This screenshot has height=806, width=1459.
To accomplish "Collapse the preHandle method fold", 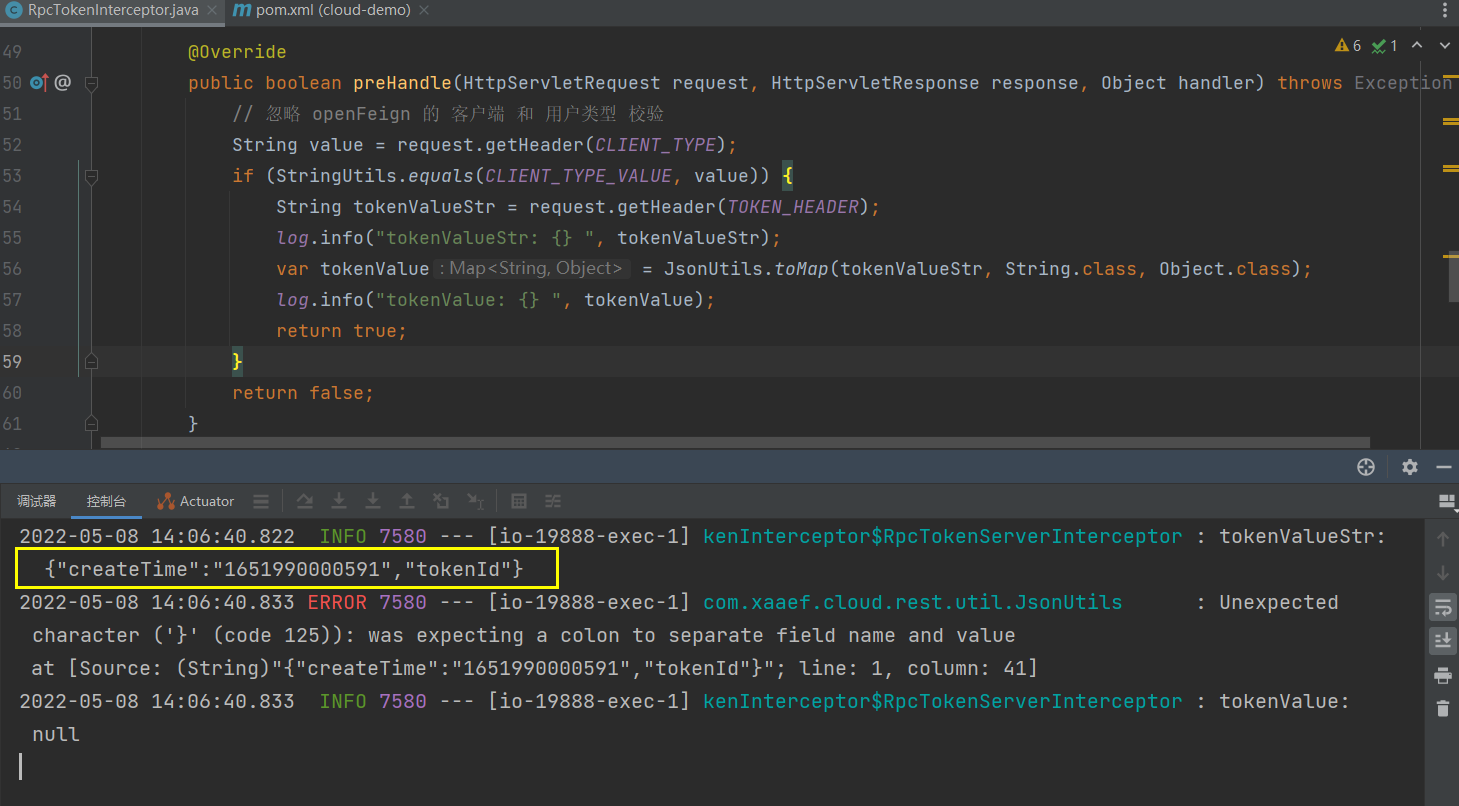I will tap(91, 82).
